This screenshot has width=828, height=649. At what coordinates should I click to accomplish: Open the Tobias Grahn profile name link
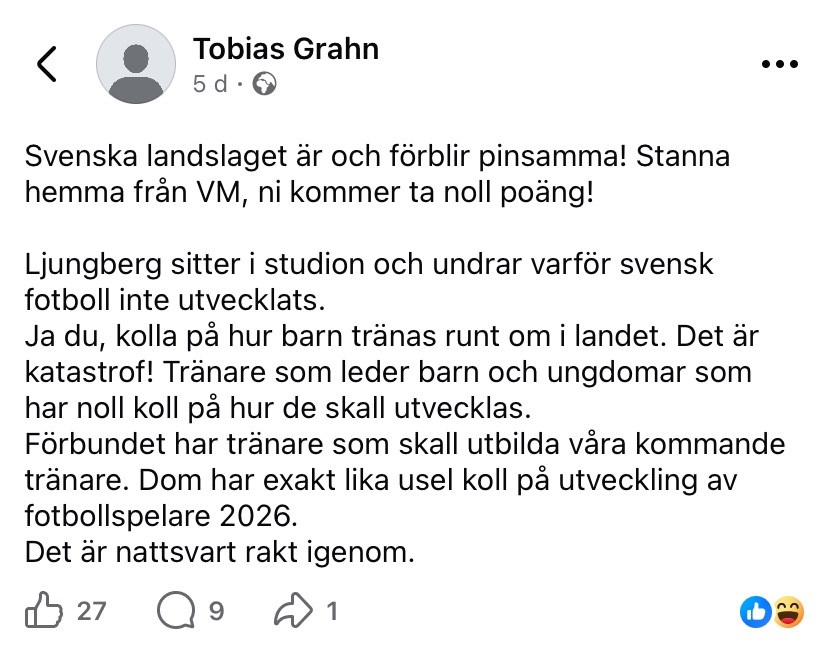coord(286,49)
